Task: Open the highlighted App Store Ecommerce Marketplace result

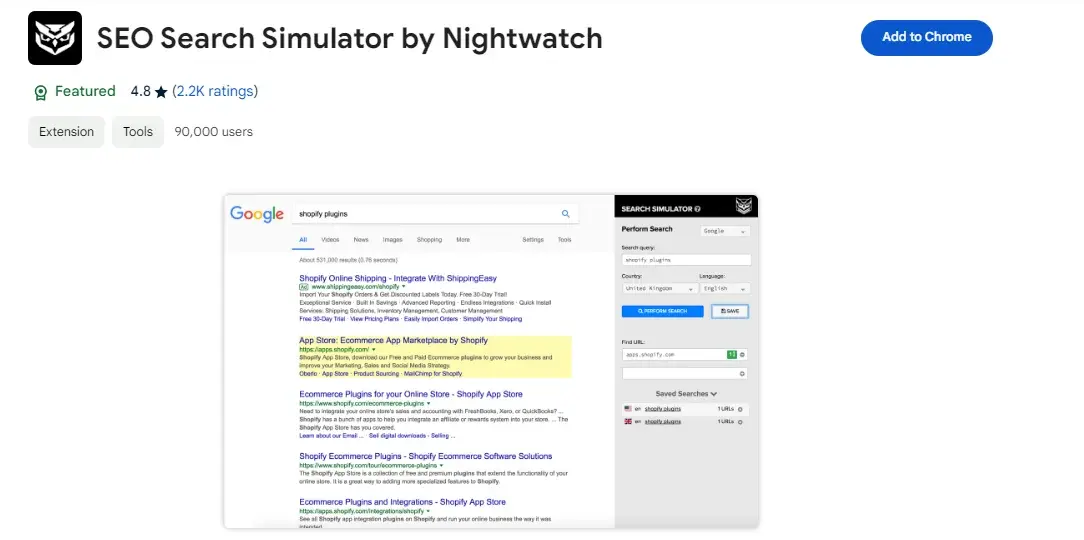Action: (x=393, y=340)
